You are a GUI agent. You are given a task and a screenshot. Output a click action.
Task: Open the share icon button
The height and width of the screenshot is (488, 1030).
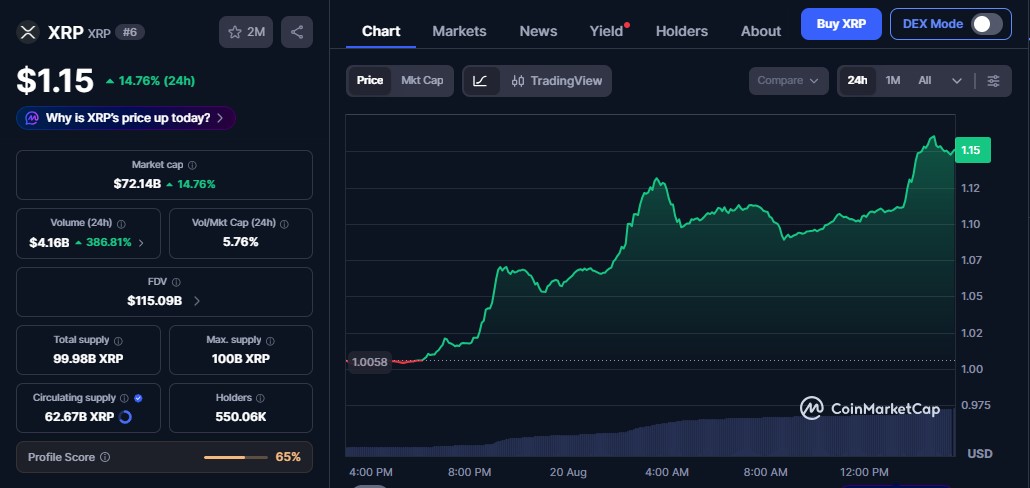[x=297, y=32]
